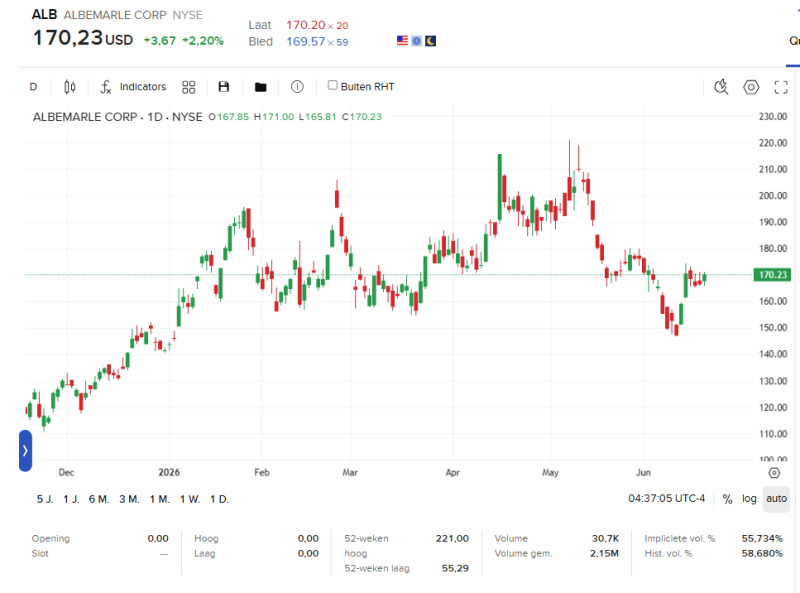Click the ALB ticker symbol
The image size is (800, 593).
(44, 15)
